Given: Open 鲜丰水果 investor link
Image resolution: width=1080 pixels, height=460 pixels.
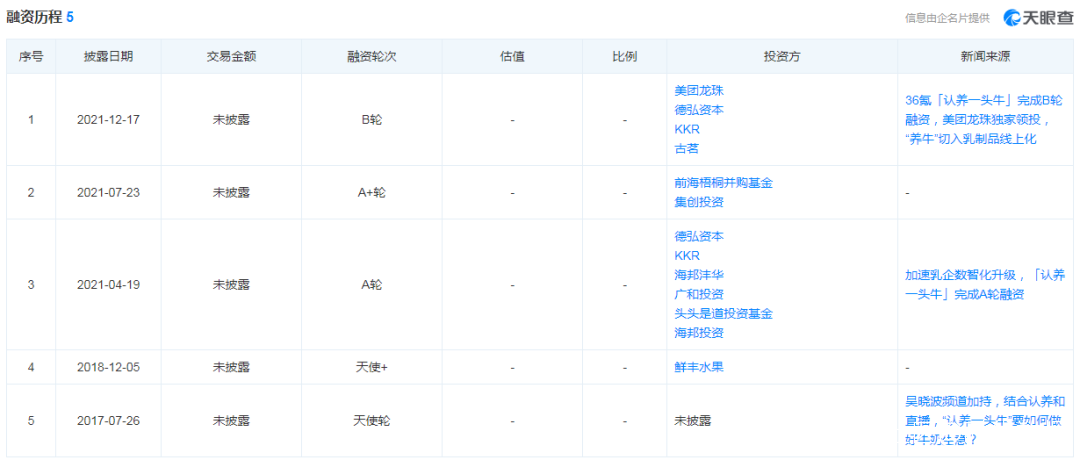Looking at the screenshot, I should (699, 366).
